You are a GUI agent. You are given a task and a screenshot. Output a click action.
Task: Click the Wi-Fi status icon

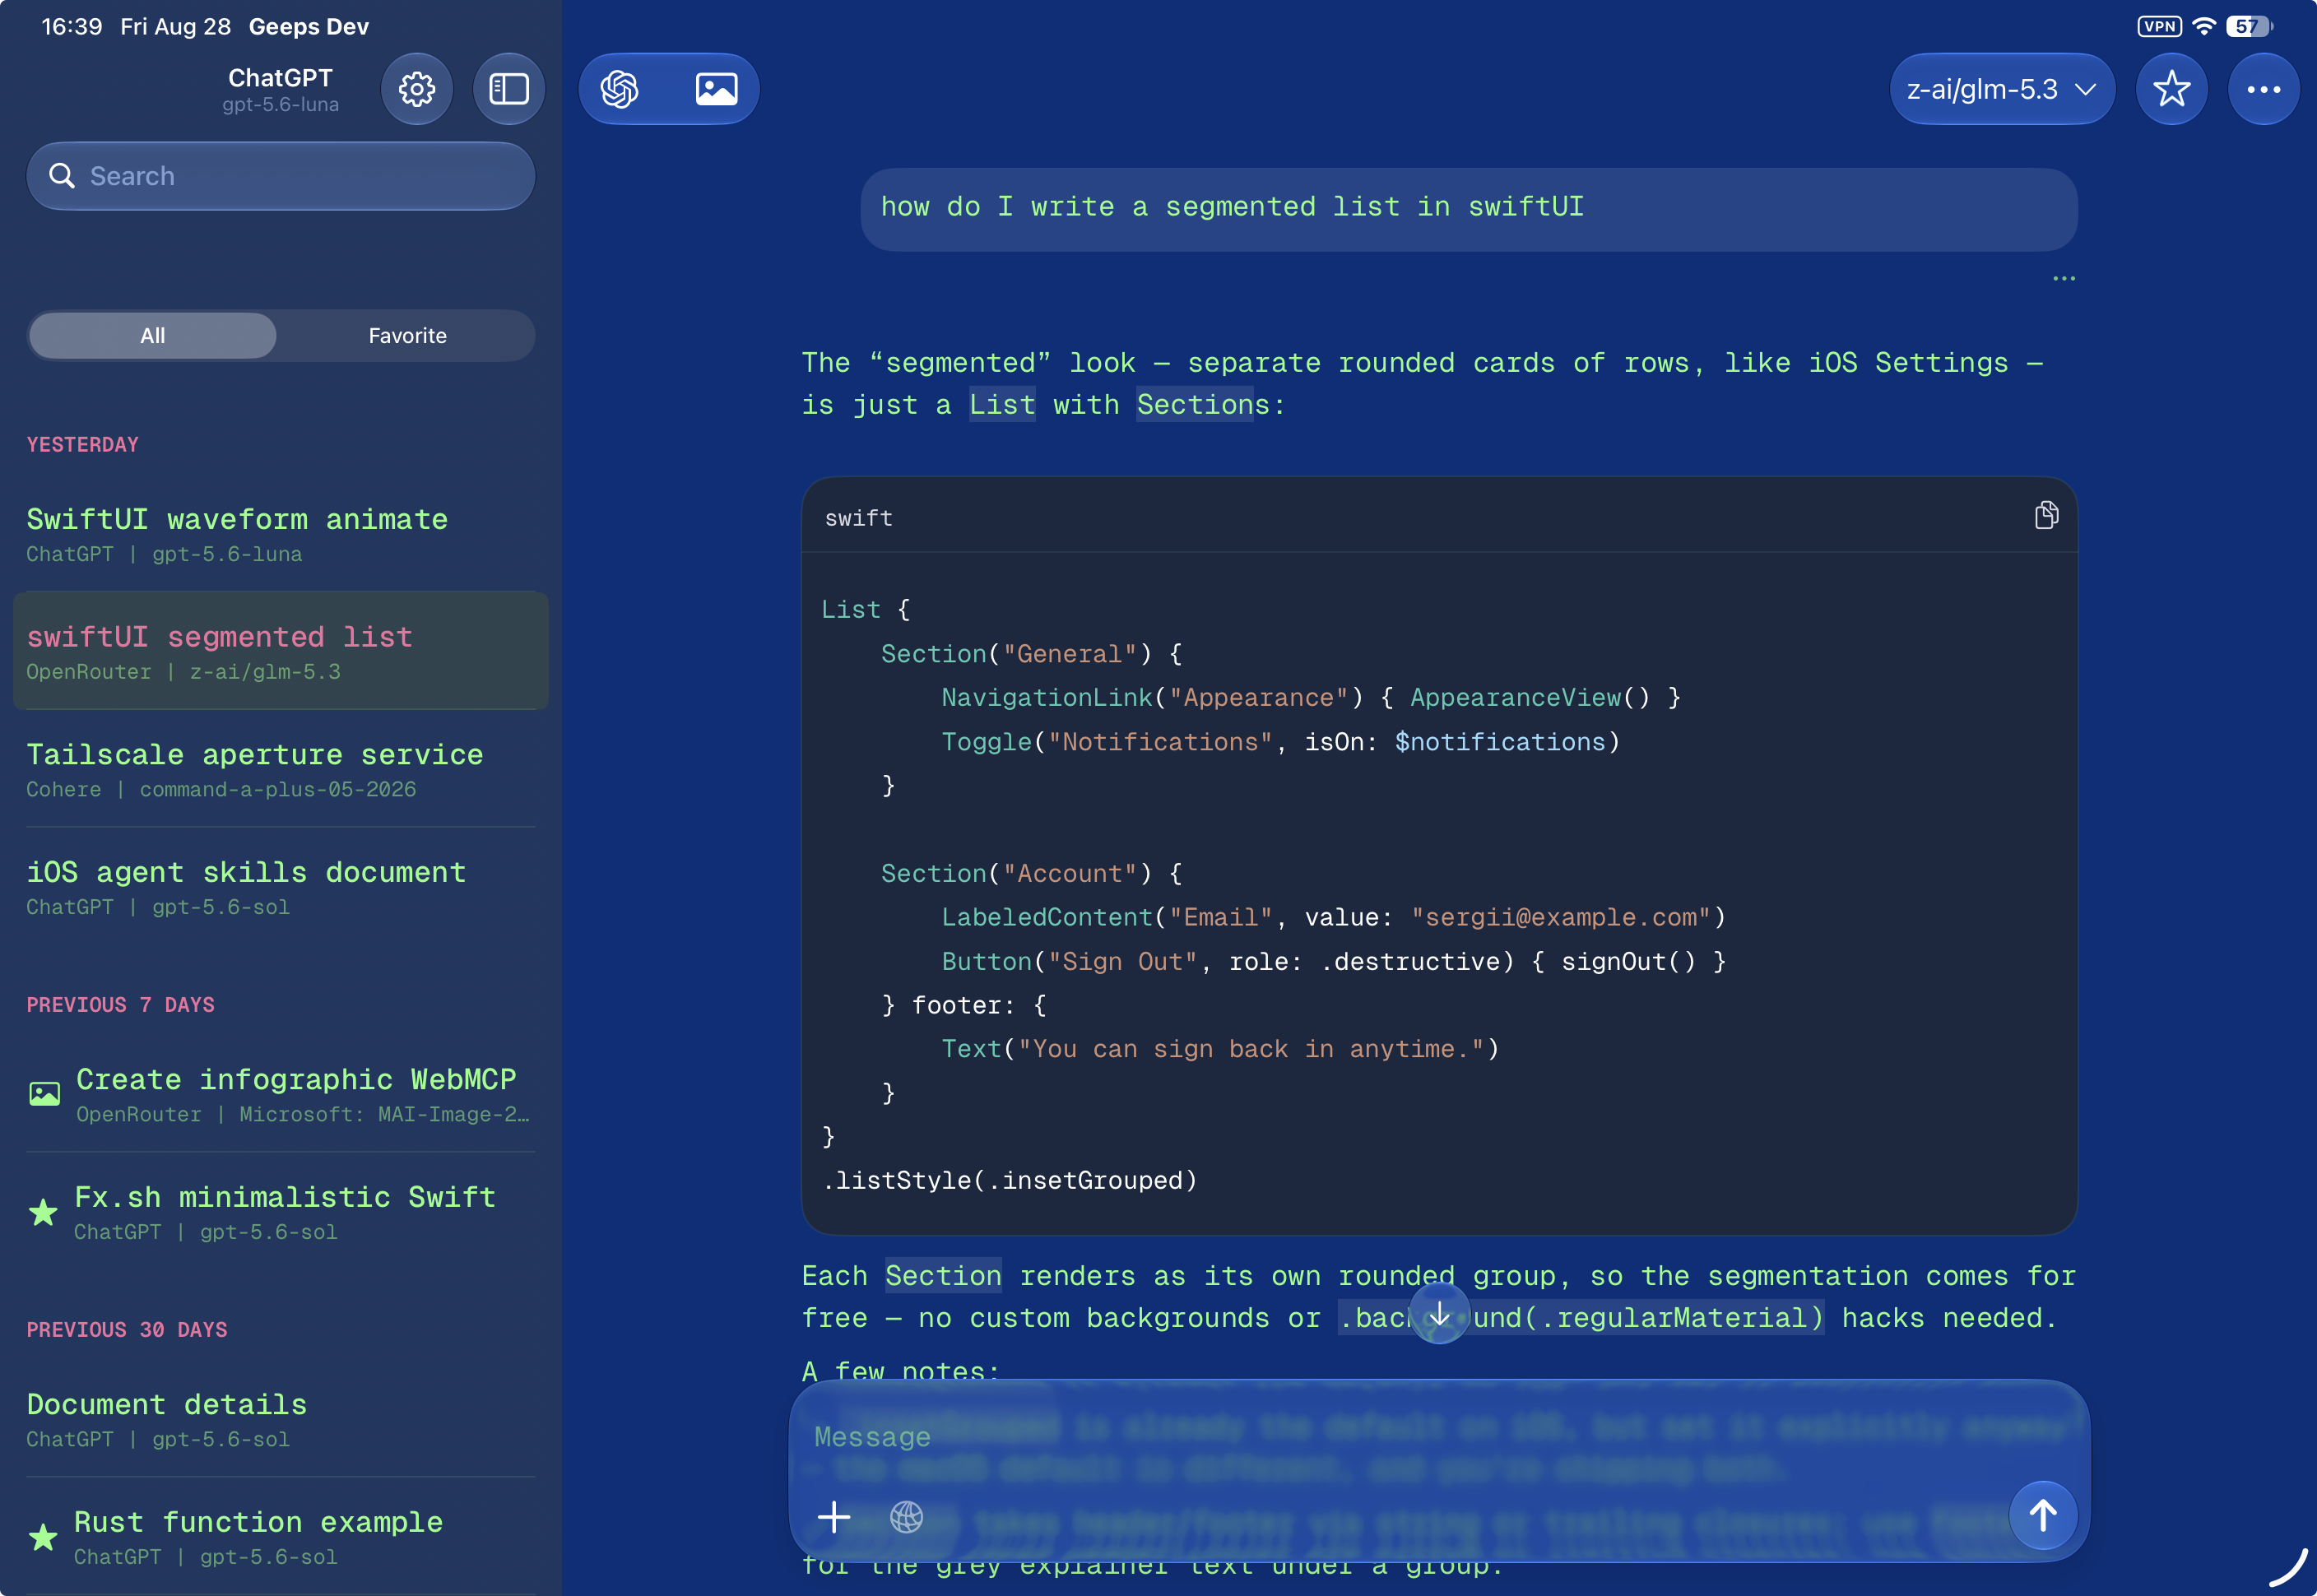2203,26
